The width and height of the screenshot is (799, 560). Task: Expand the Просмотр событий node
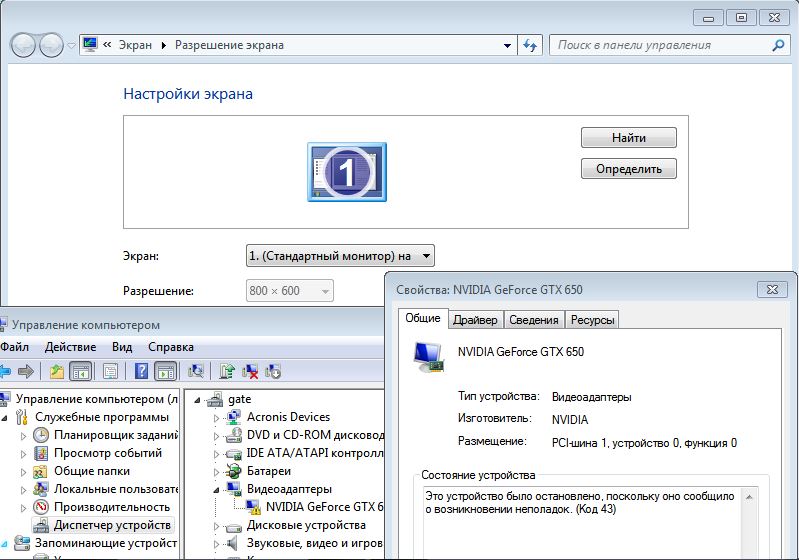23,454
